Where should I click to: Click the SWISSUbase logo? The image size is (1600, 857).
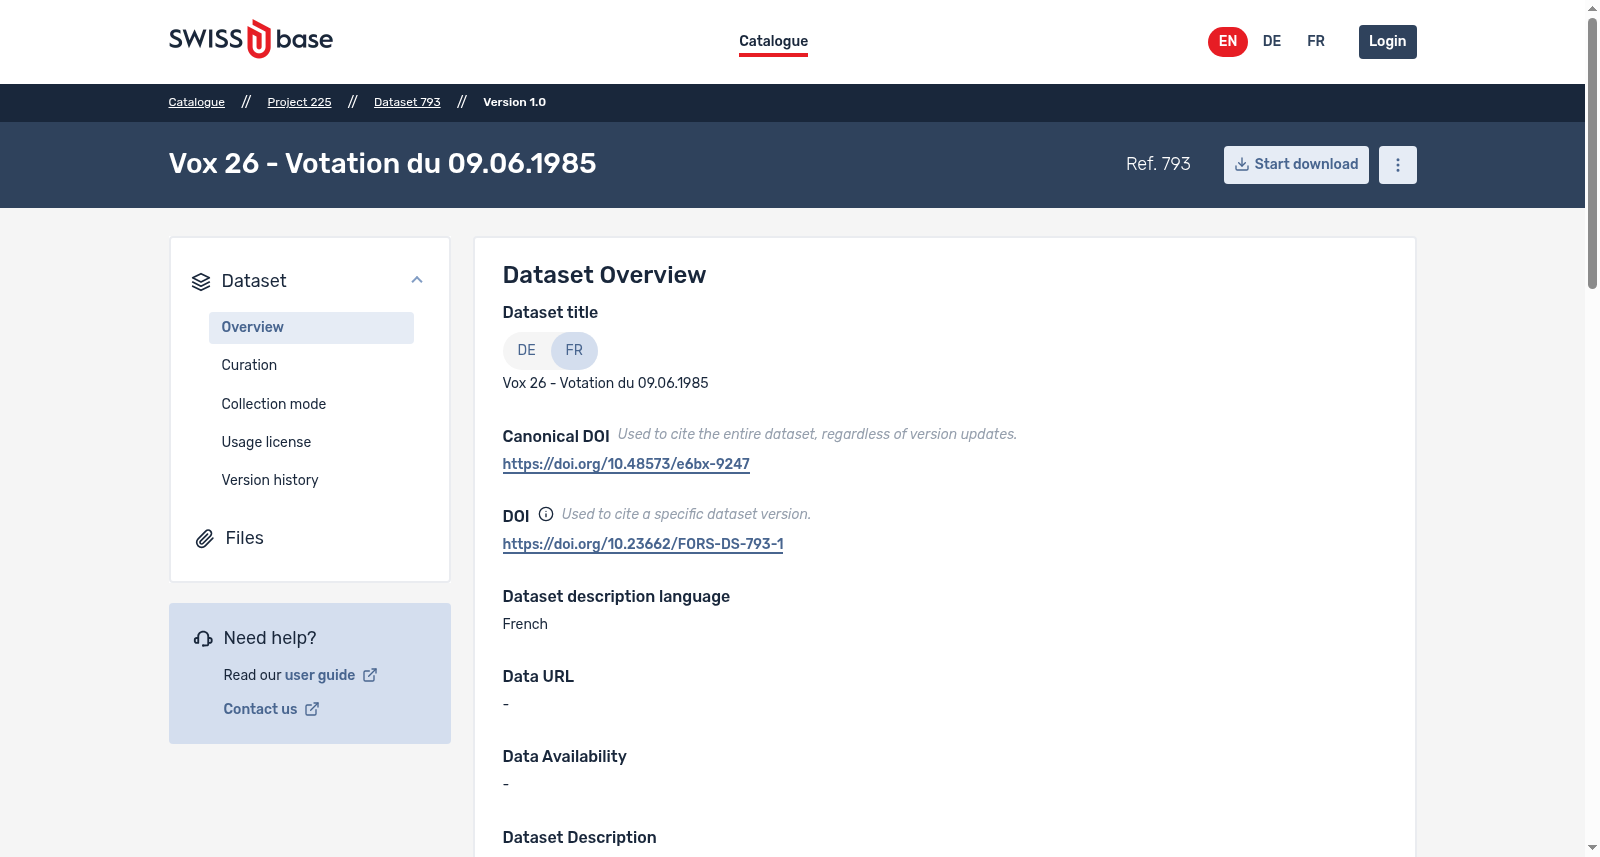(x=251, y=40)
